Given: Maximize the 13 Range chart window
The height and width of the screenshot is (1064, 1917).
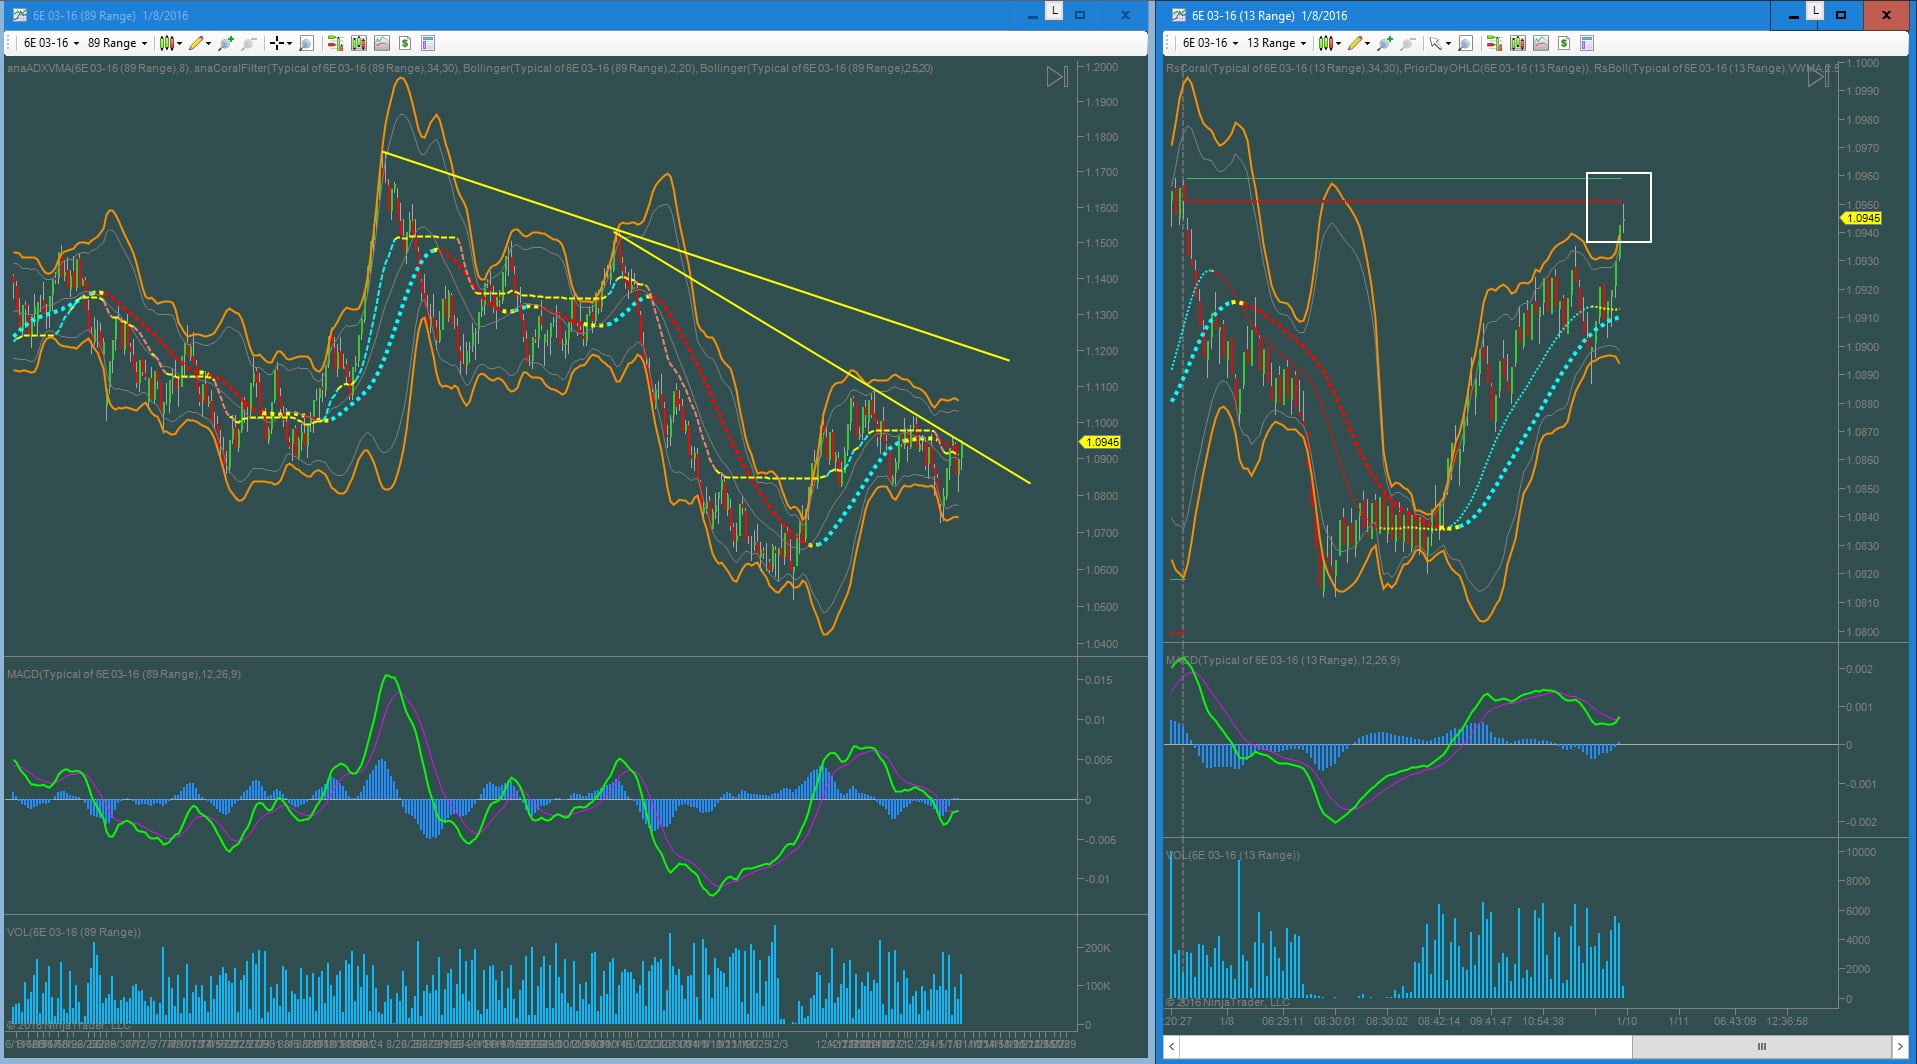Looking at the screenshot, I should click(1841, 15).
